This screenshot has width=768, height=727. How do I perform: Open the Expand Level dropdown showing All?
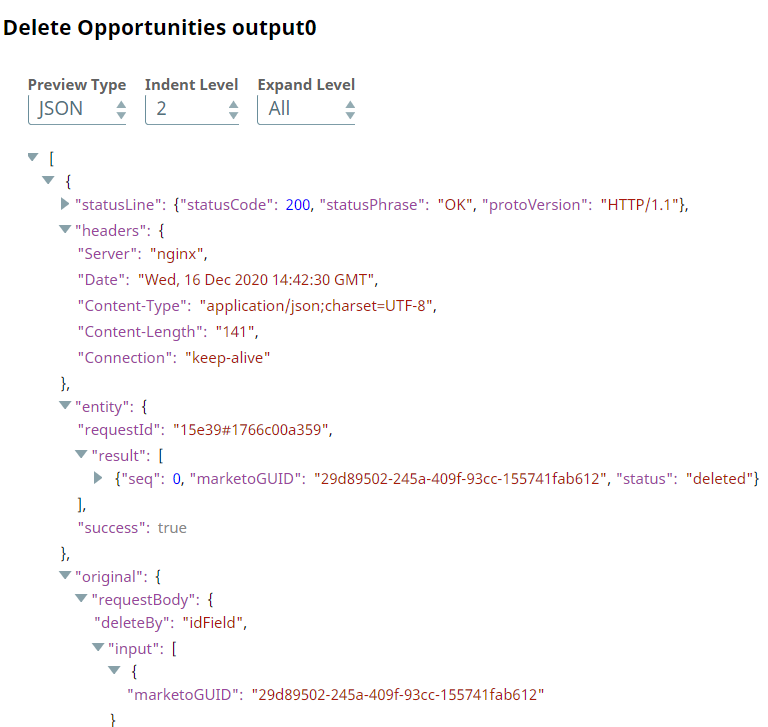coord(306,109)
